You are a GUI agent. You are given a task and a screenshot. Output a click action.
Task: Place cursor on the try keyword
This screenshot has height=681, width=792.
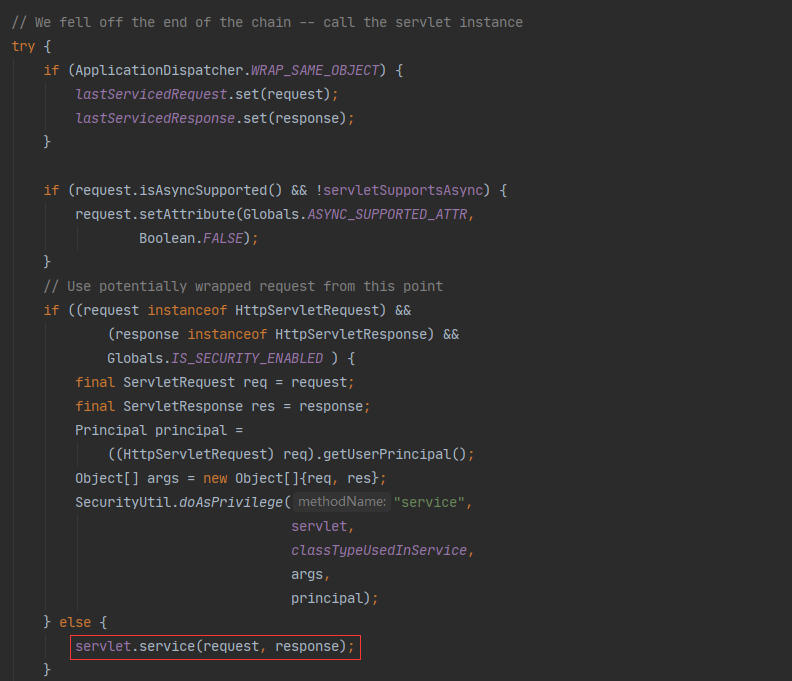pos(23,46)
